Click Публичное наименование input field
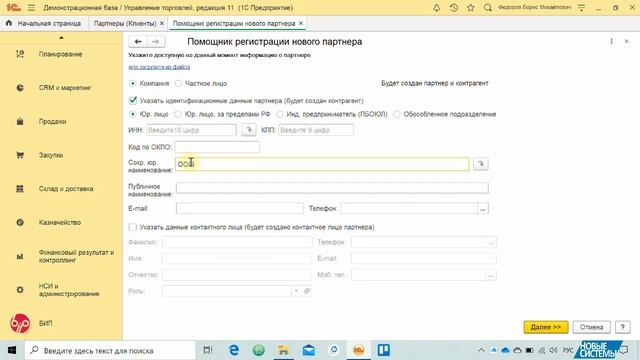 [332, 188]
